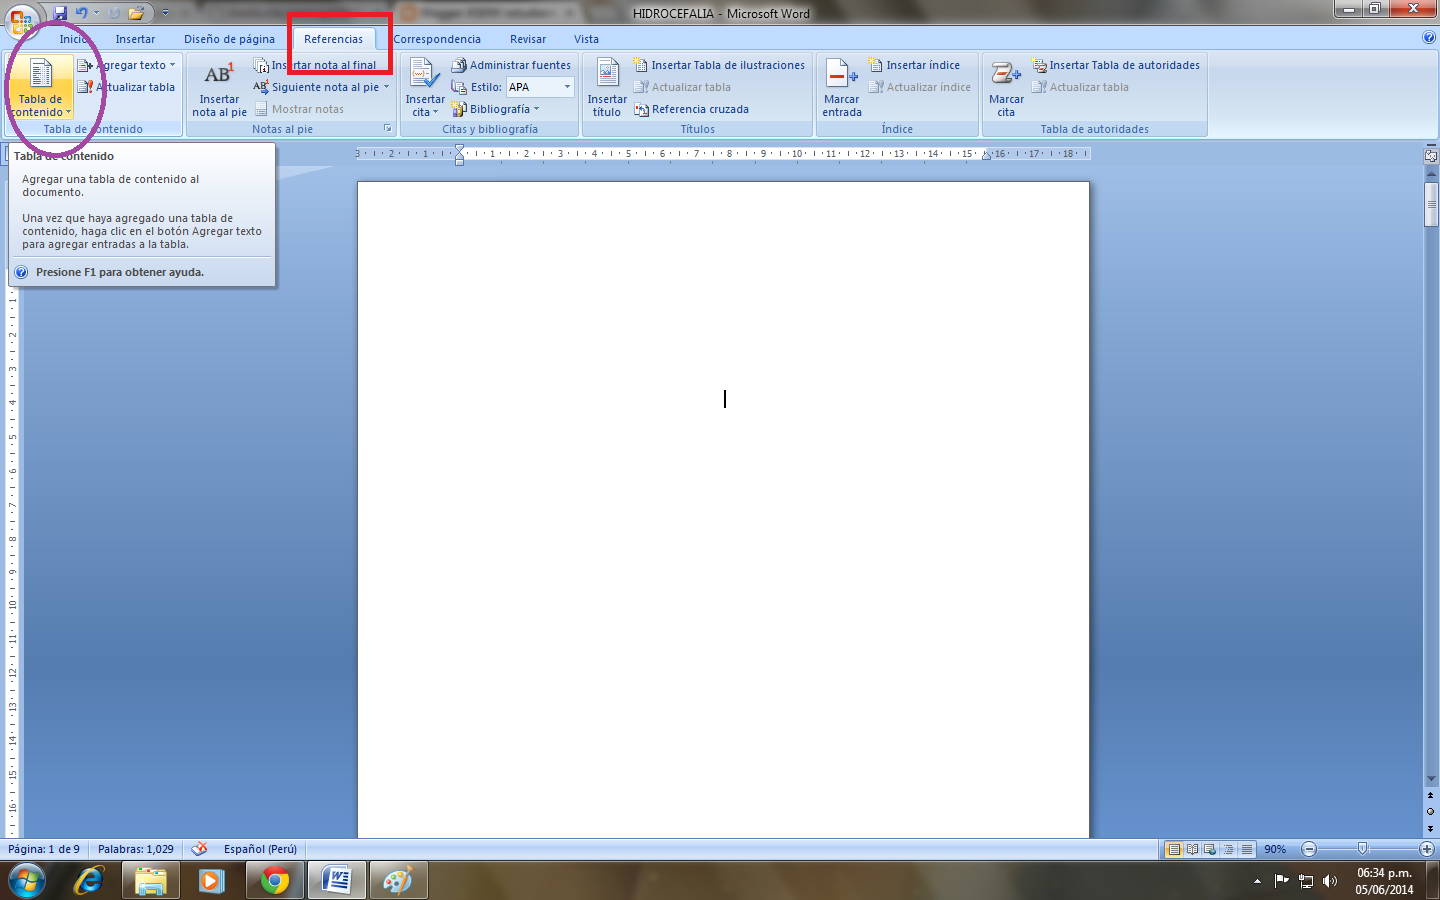Click Página: 1 de 9 in status bar
The width and height of the screenshot is (1440, 900).
tap(44, 849)
